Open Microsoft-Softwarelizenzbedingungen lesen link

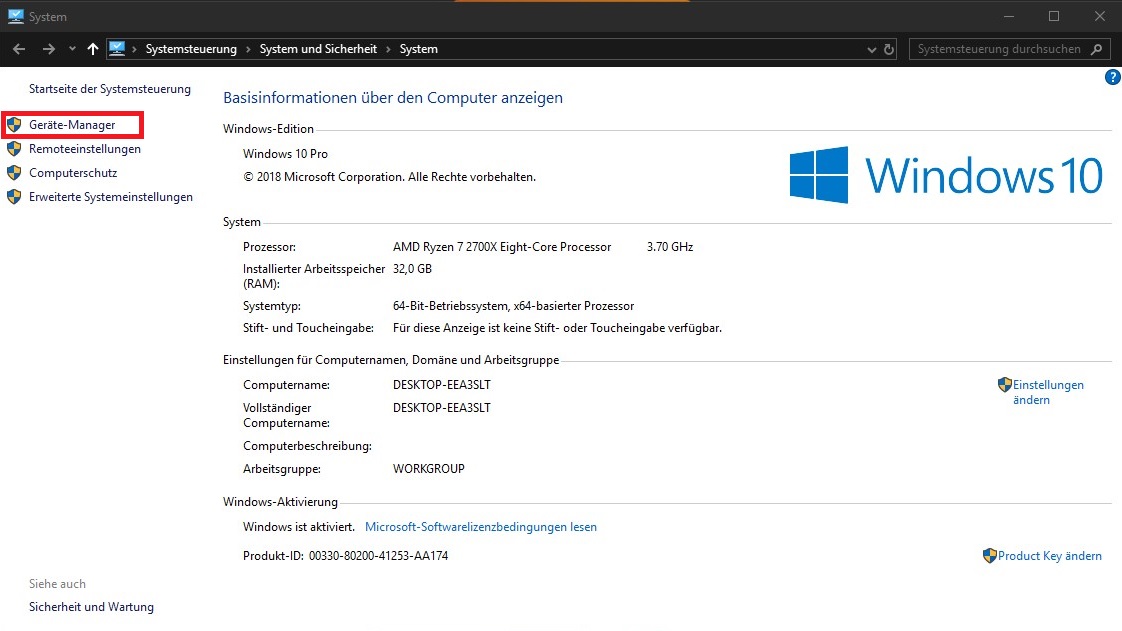tap(481, 527)
